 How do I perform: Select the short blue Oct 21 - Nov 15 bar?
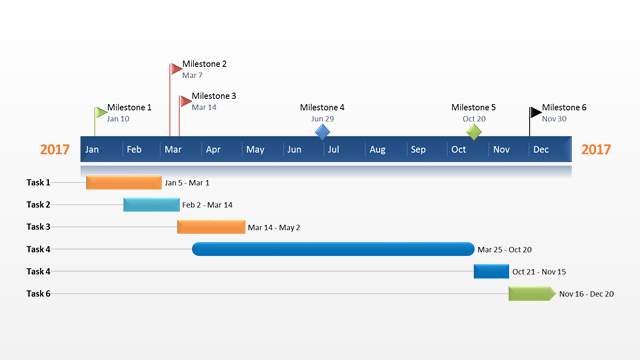(x=491, y=271)
